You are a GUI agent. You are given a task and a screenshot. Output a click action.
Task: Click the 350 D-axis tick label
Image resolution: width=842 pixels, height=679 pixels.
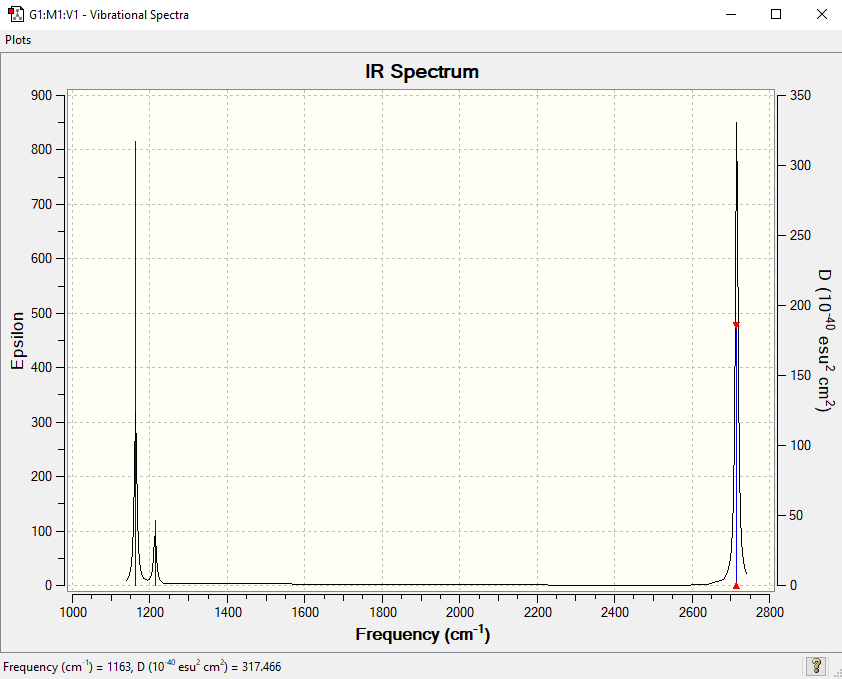coord(800,96)
